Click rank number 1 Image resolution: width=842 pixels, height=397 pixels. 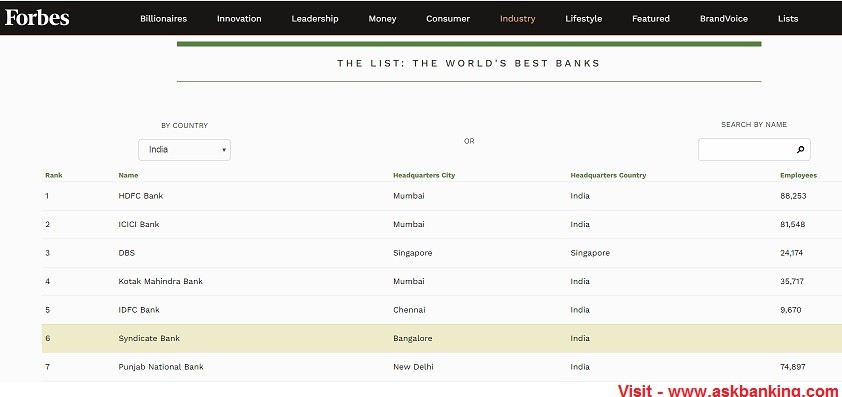(47, 196)
